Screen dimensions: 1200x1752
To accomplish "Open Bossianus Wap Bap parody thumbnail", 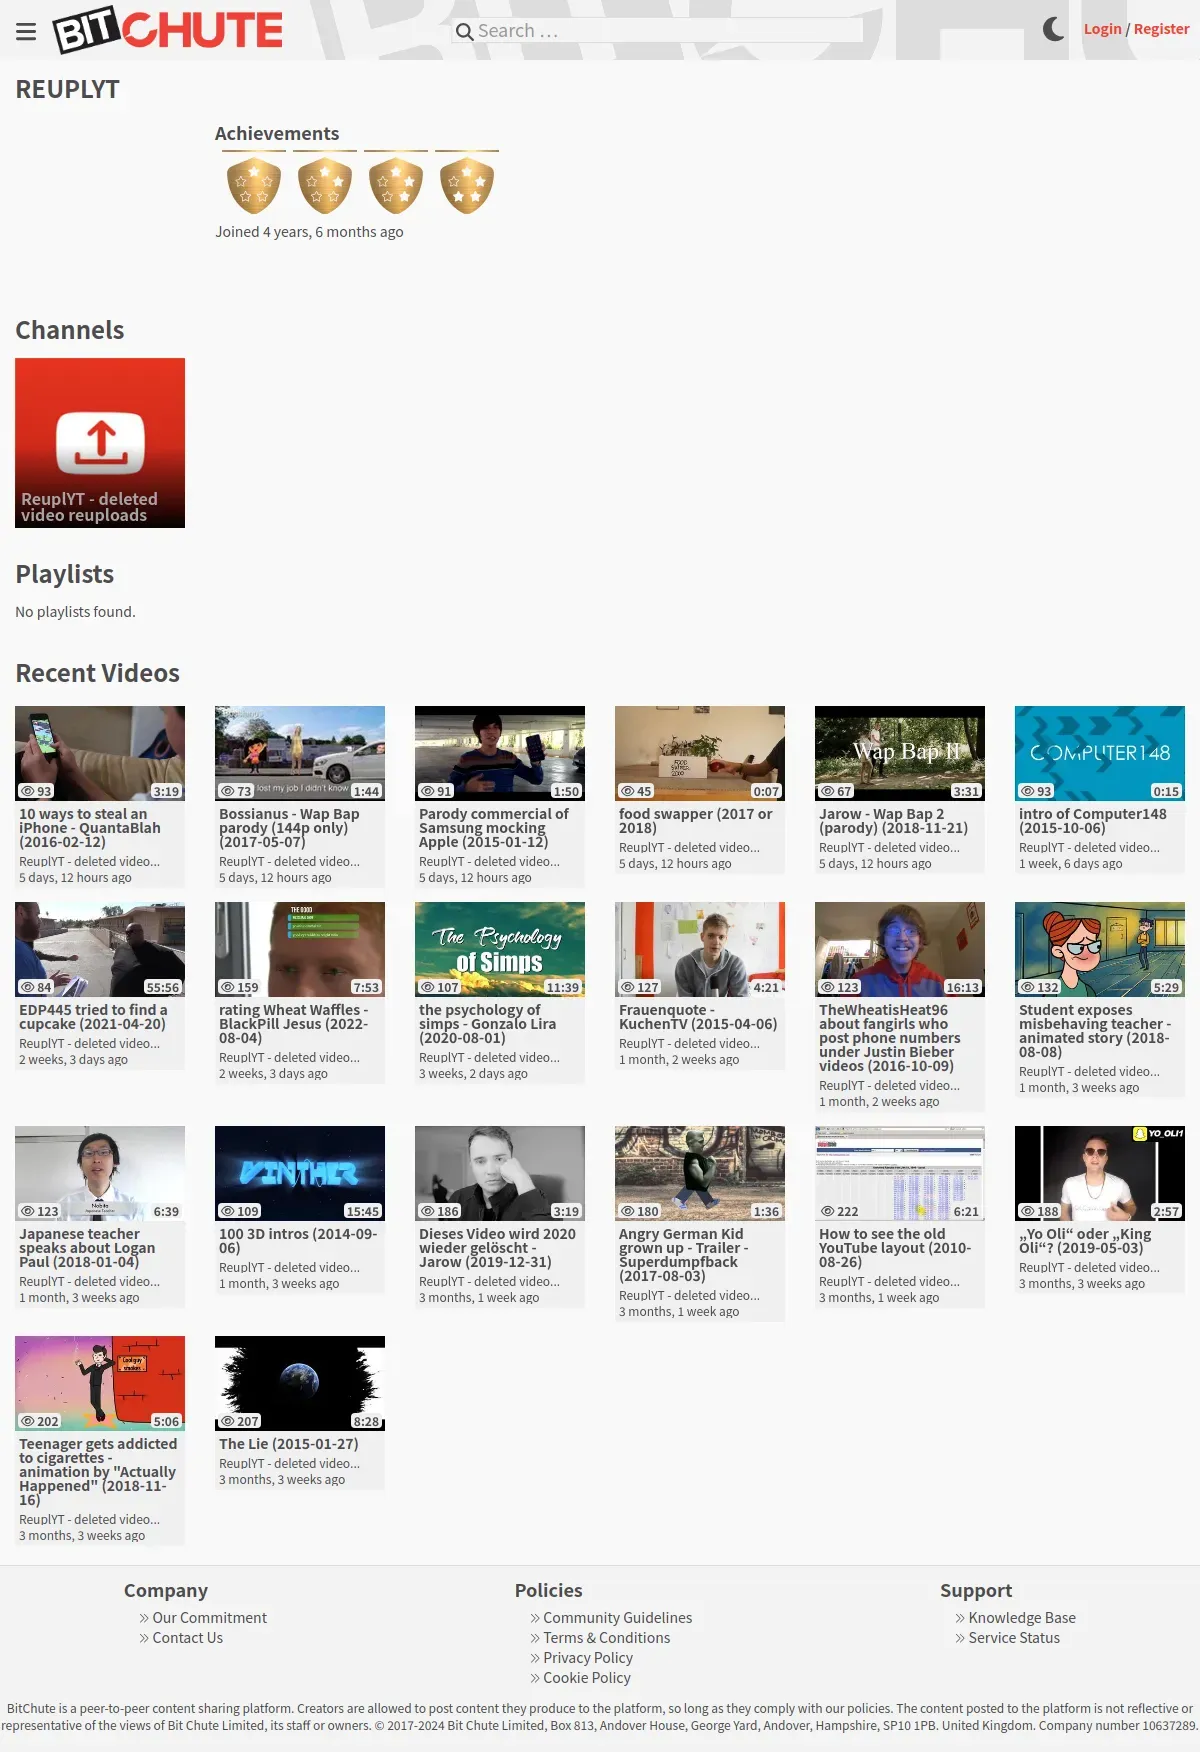I will point(300,753).
